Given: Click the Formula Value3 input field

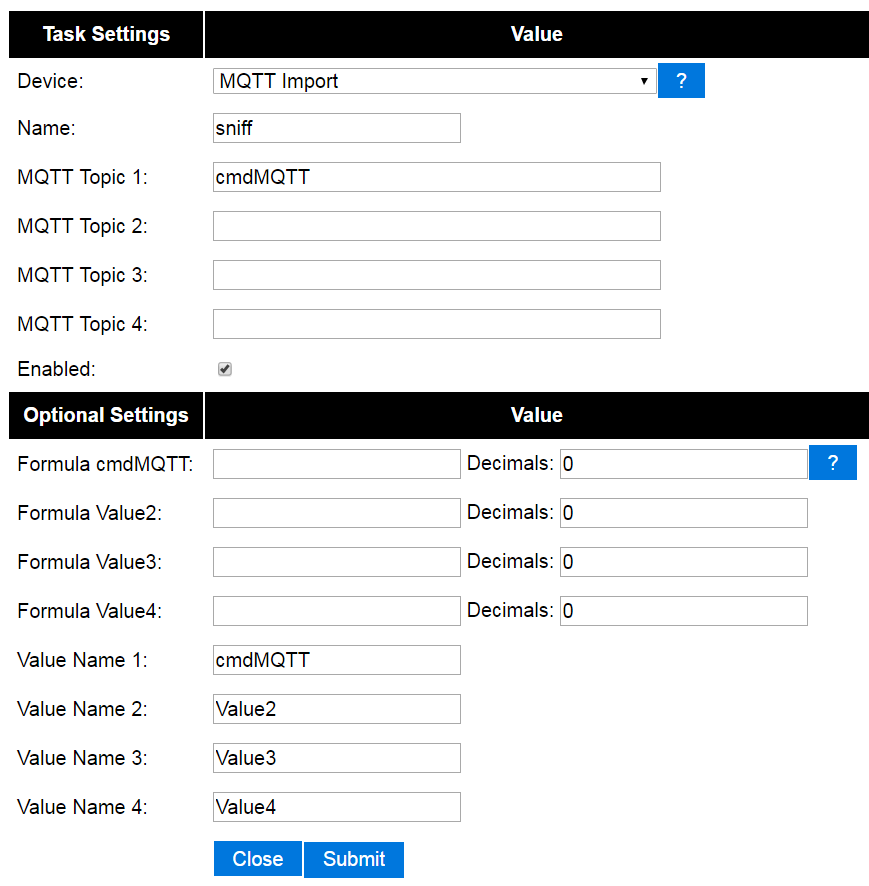Looking at the screenshot, I should click(337, 562).
